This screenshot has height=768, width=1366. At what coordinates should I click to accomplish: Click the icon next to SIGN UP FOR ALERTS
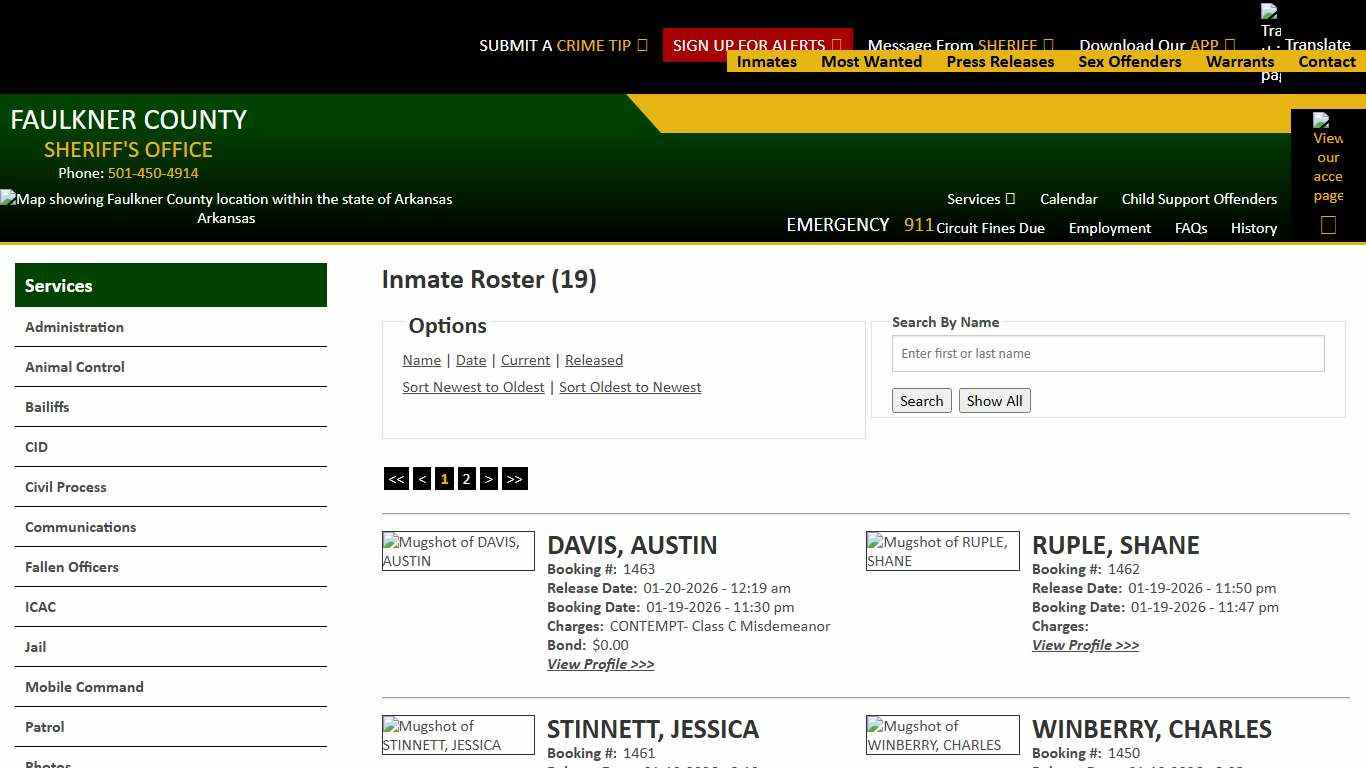coord(838,45)
